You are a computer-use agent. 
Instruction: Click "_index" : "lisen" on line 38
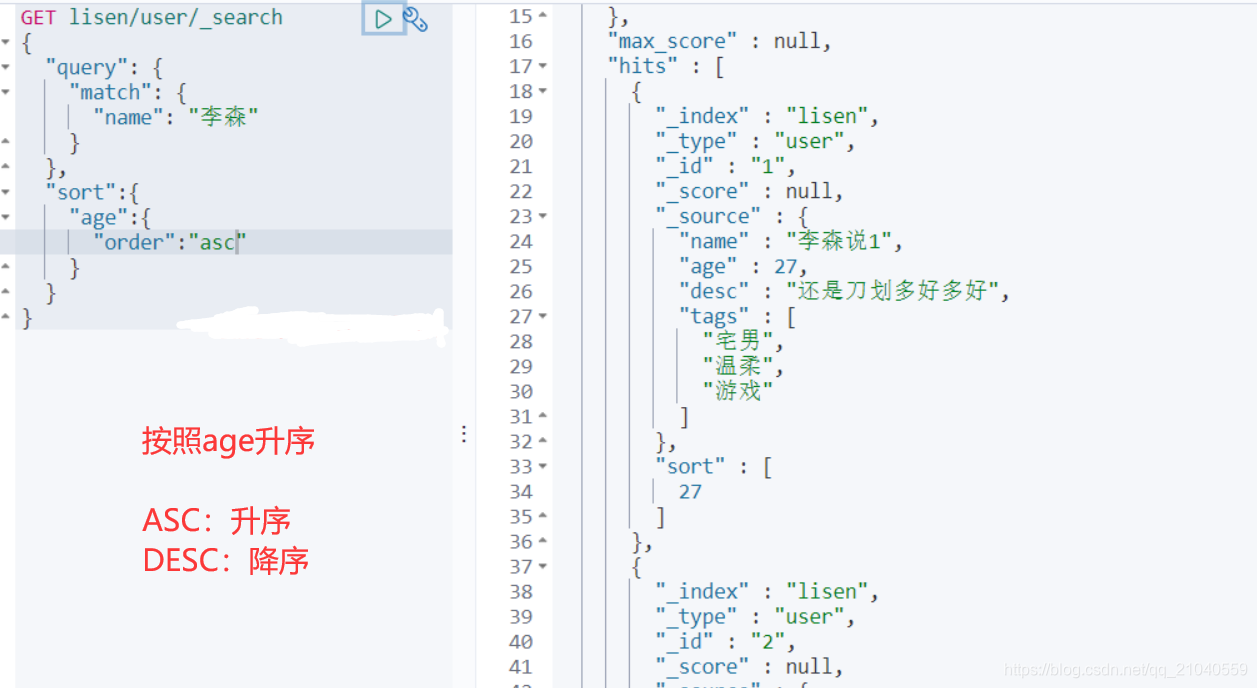767,591
